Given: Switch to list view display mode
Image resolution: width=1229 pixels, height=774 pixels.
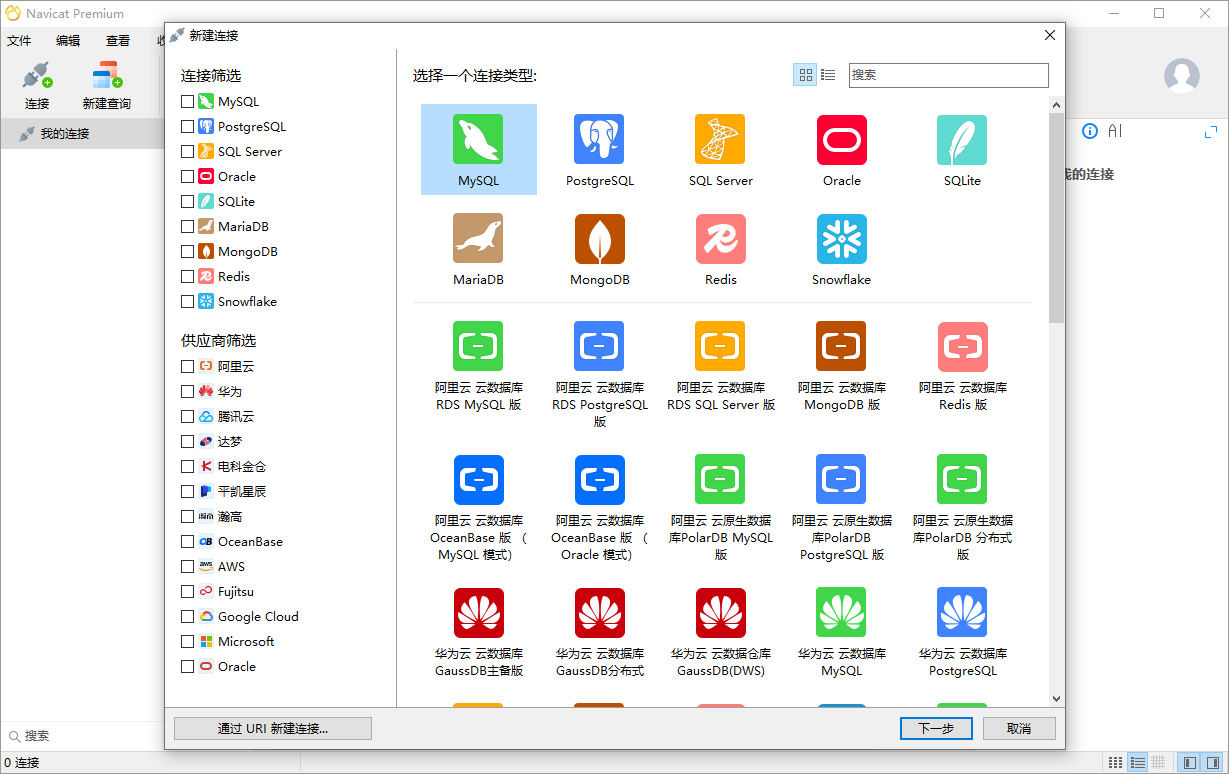Looking at the screenshot, I should (x=828, y=75).
